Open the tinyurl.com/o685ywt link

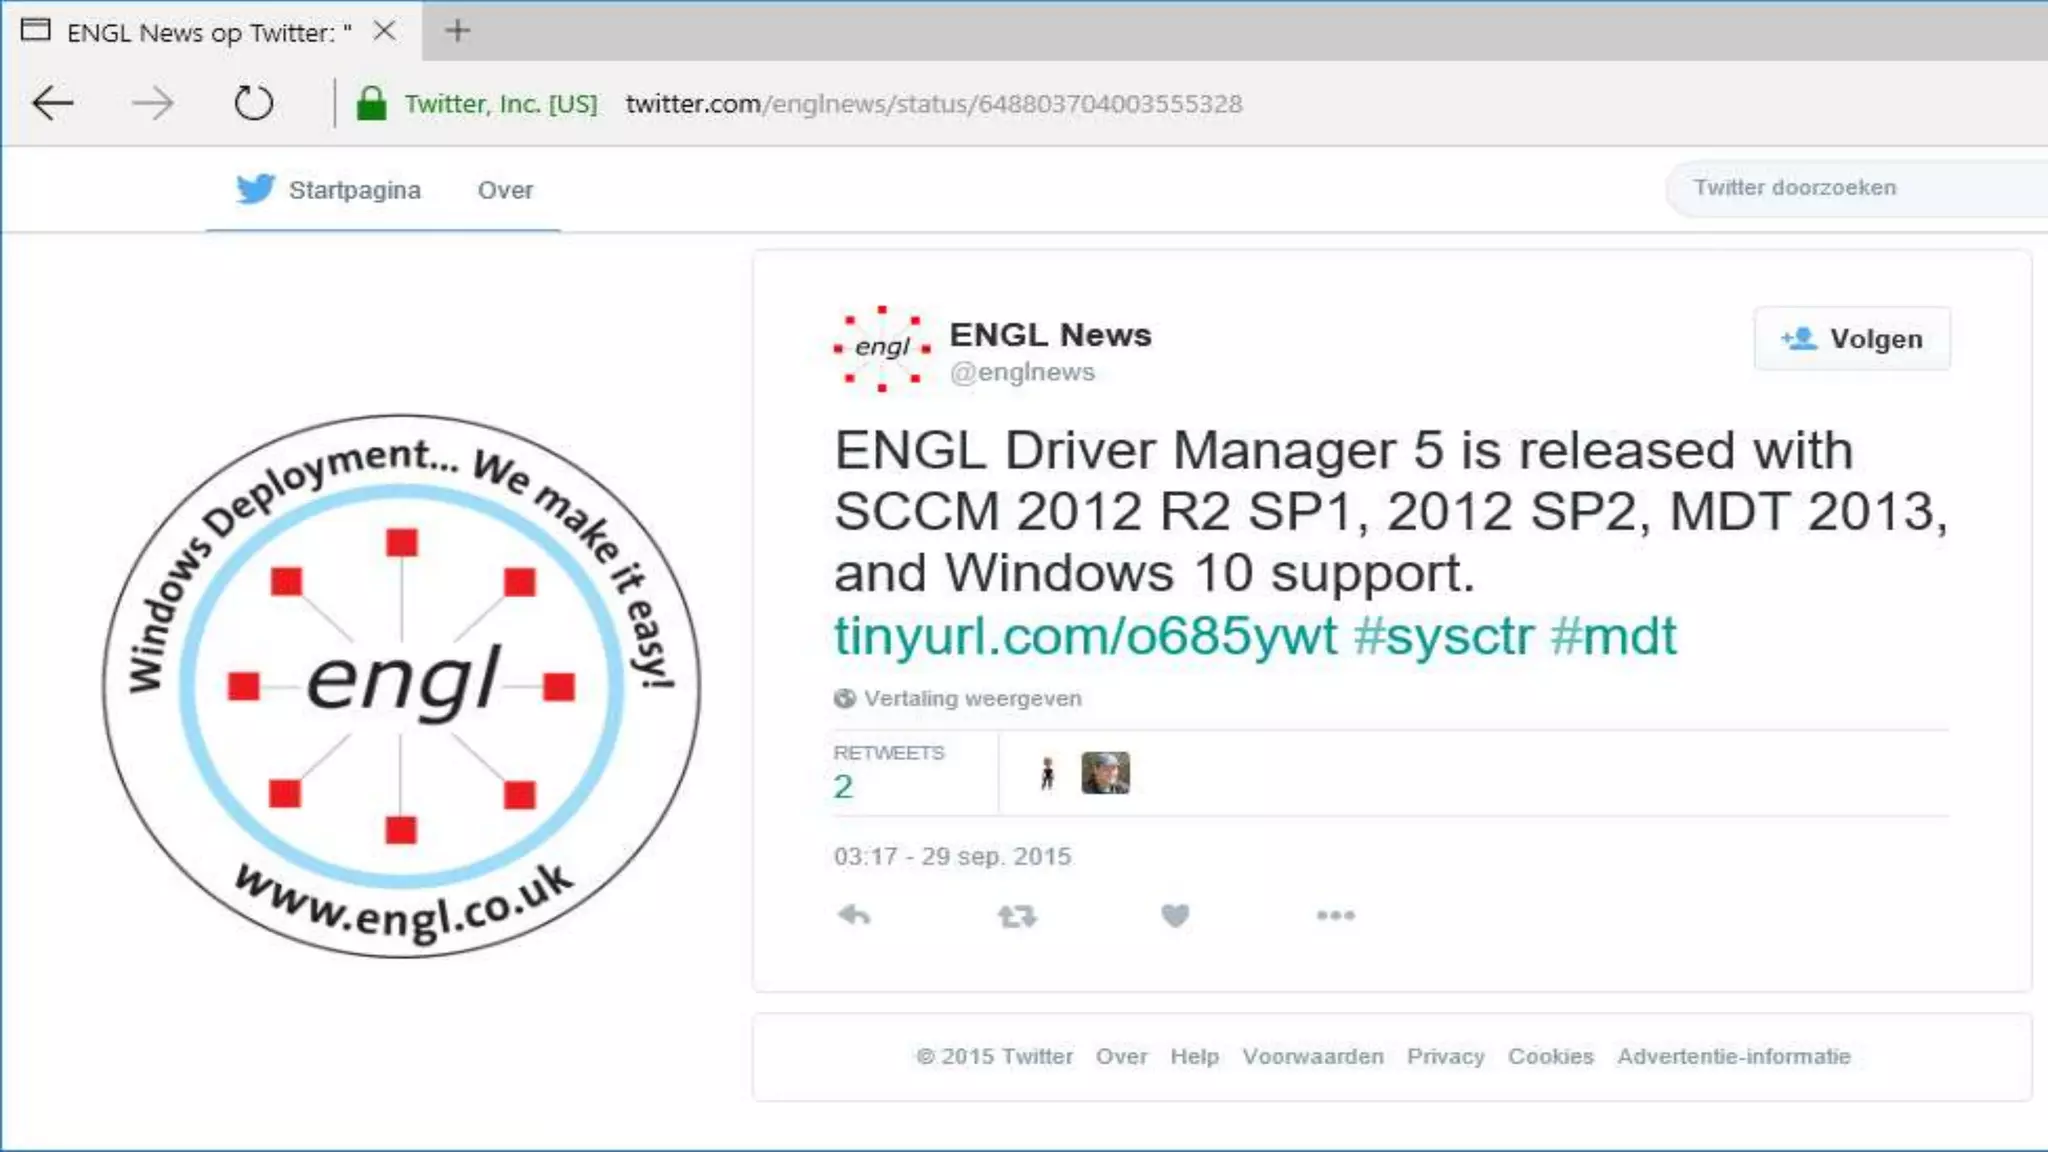coord(1085,635)
